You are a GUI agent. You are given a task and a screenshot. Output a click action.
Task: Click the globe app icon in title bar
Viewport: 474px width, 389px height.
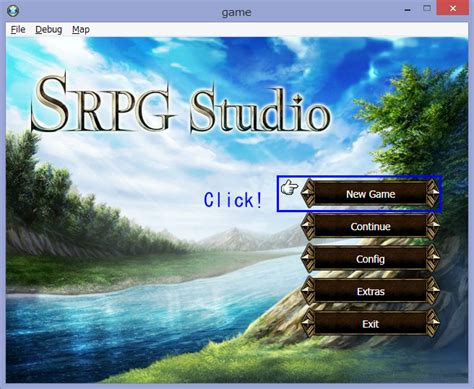[13, 10]
